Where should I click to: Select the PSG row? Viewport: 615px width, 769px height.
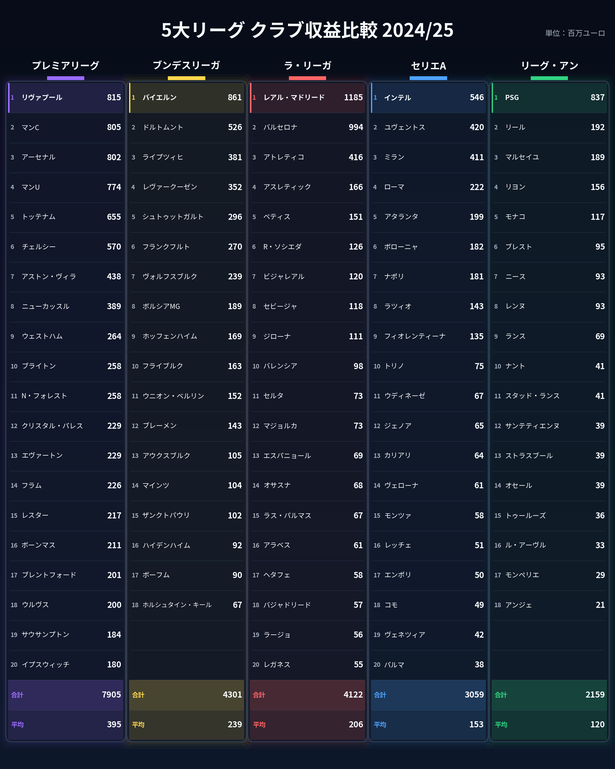pyautogui.click(x=549, y=98)
